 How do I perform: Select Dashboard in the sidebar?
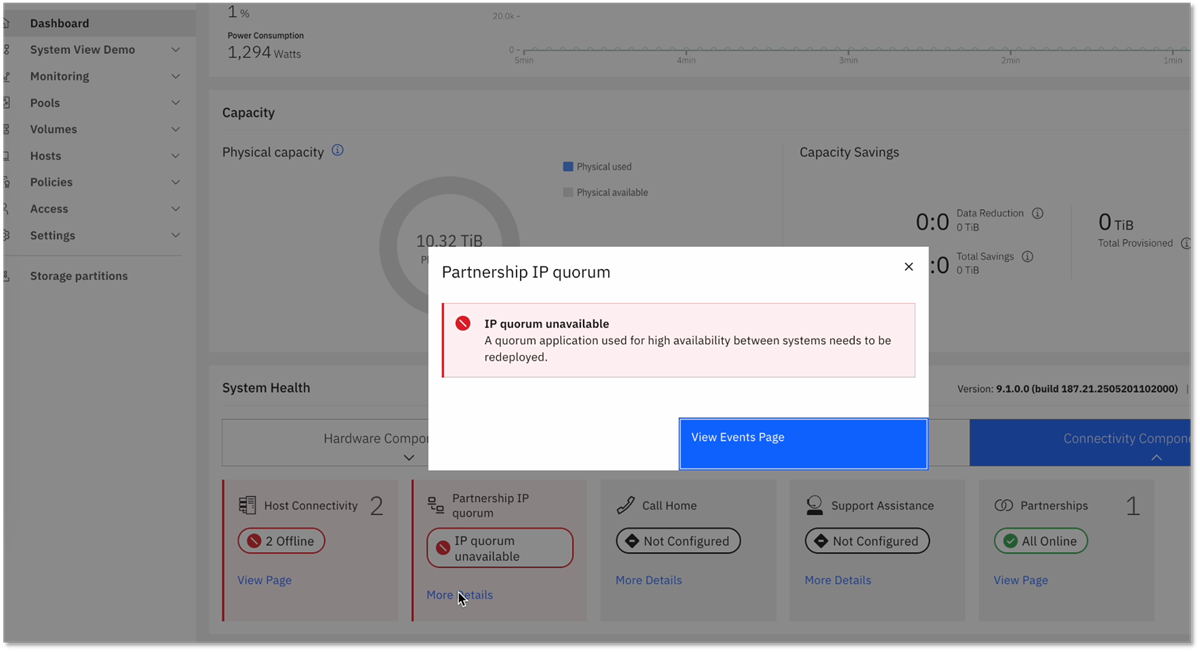coord(60,22)
